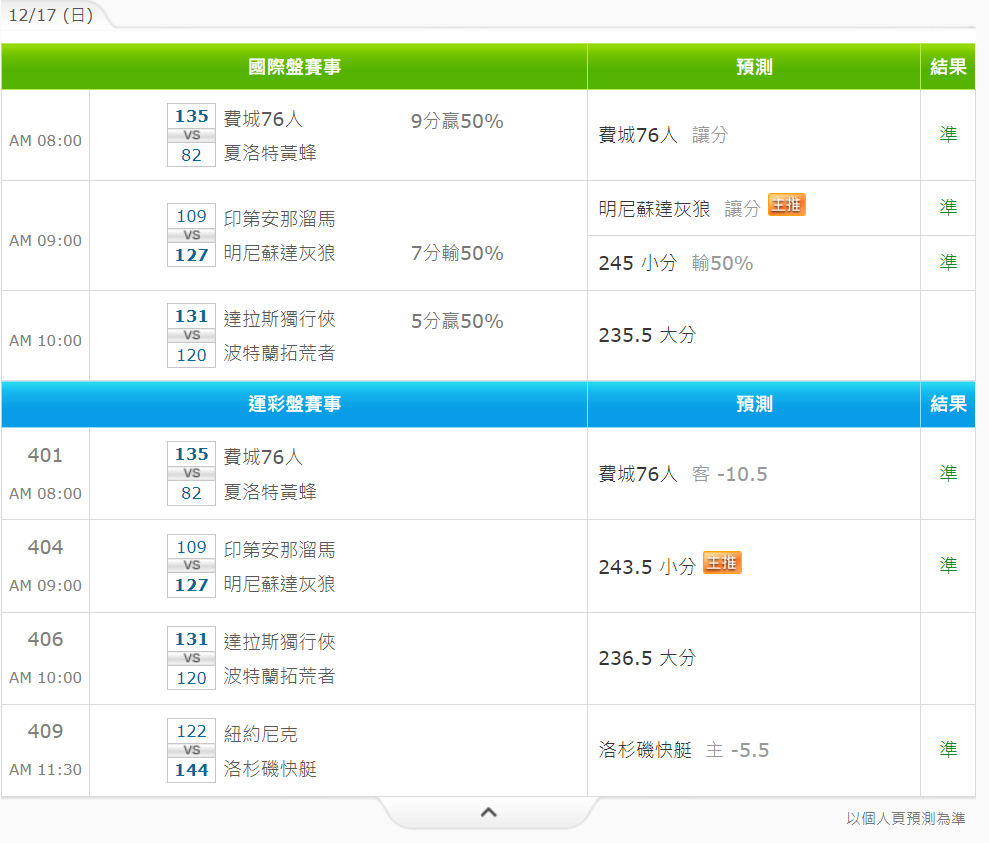Click the 結果 header in the 運彩盤 section
The height and width of the screenshot is (843, 989).
coord(948,404)
